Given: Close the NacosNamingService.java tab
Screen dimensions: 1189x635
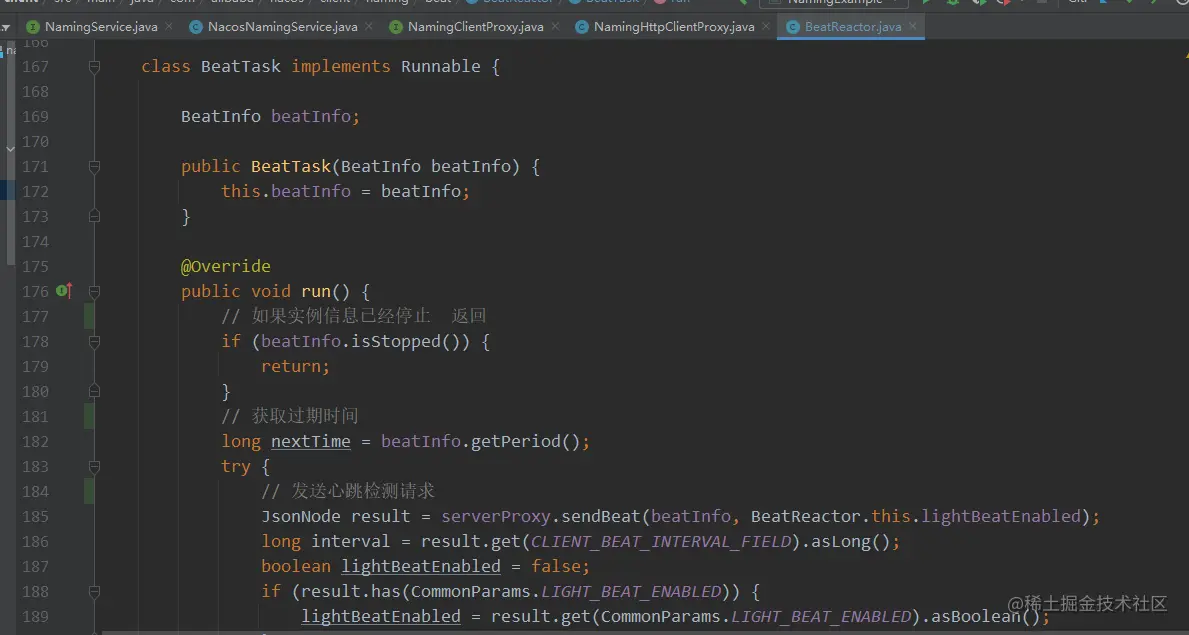Looking at the screenshot, I should [368, 27].
